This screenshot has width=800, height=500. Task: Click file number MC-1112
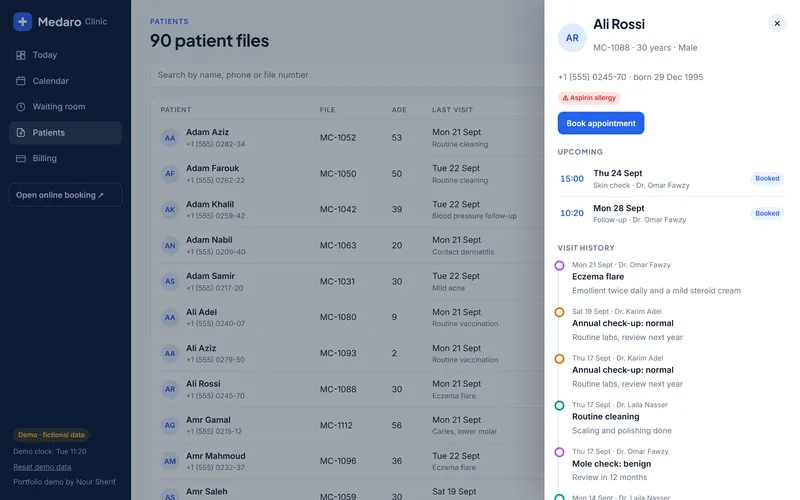(x=336, y=426)
